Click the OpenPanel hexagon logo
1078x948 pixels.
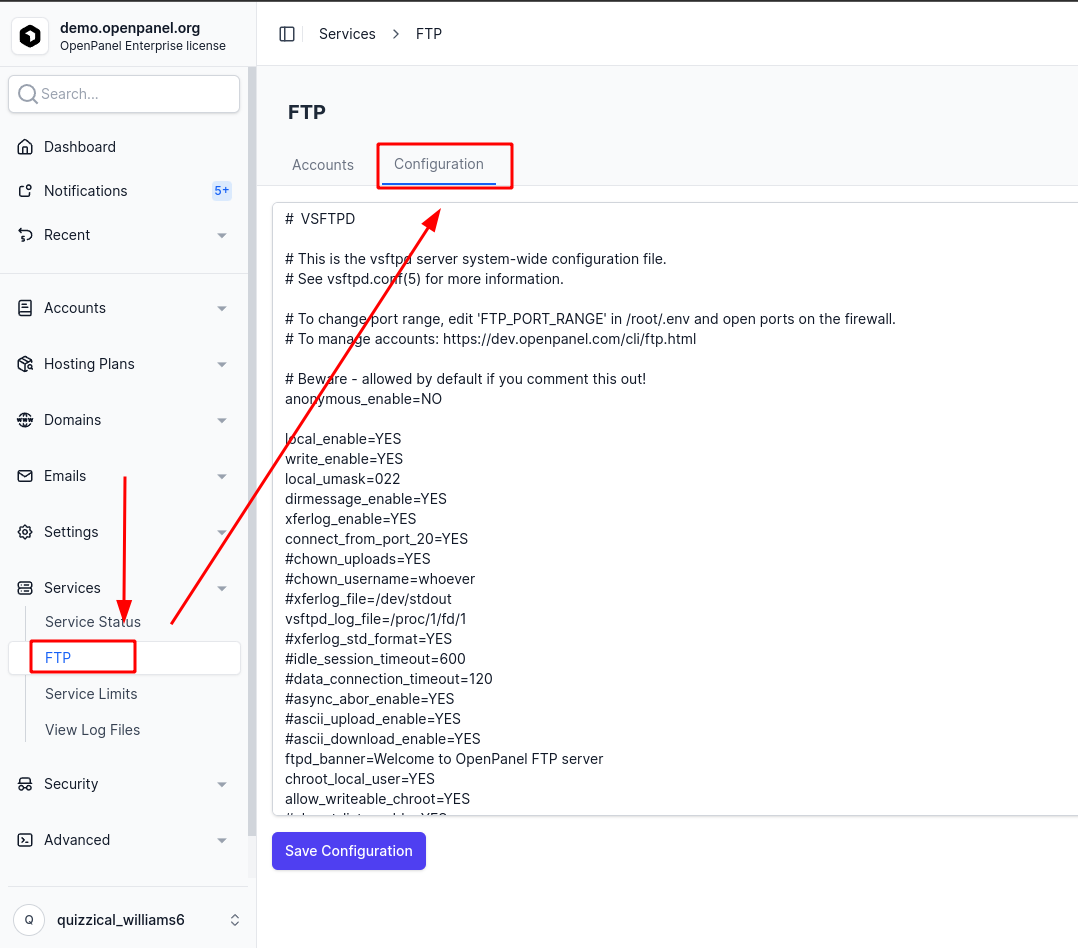click(x=30, y=36)
